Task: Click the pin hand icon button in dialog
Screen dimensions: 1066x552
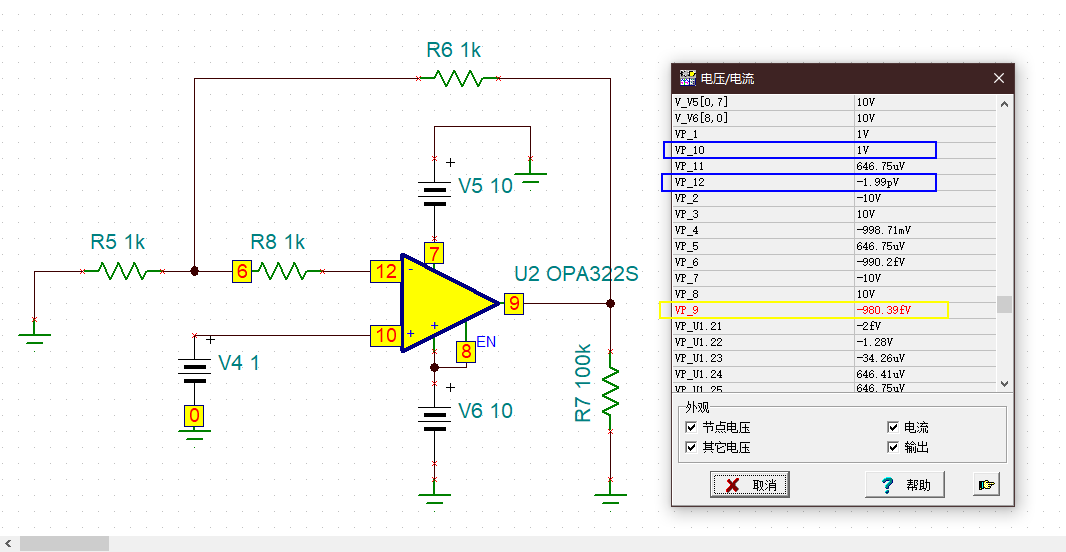Action: (x=986, y=484)
